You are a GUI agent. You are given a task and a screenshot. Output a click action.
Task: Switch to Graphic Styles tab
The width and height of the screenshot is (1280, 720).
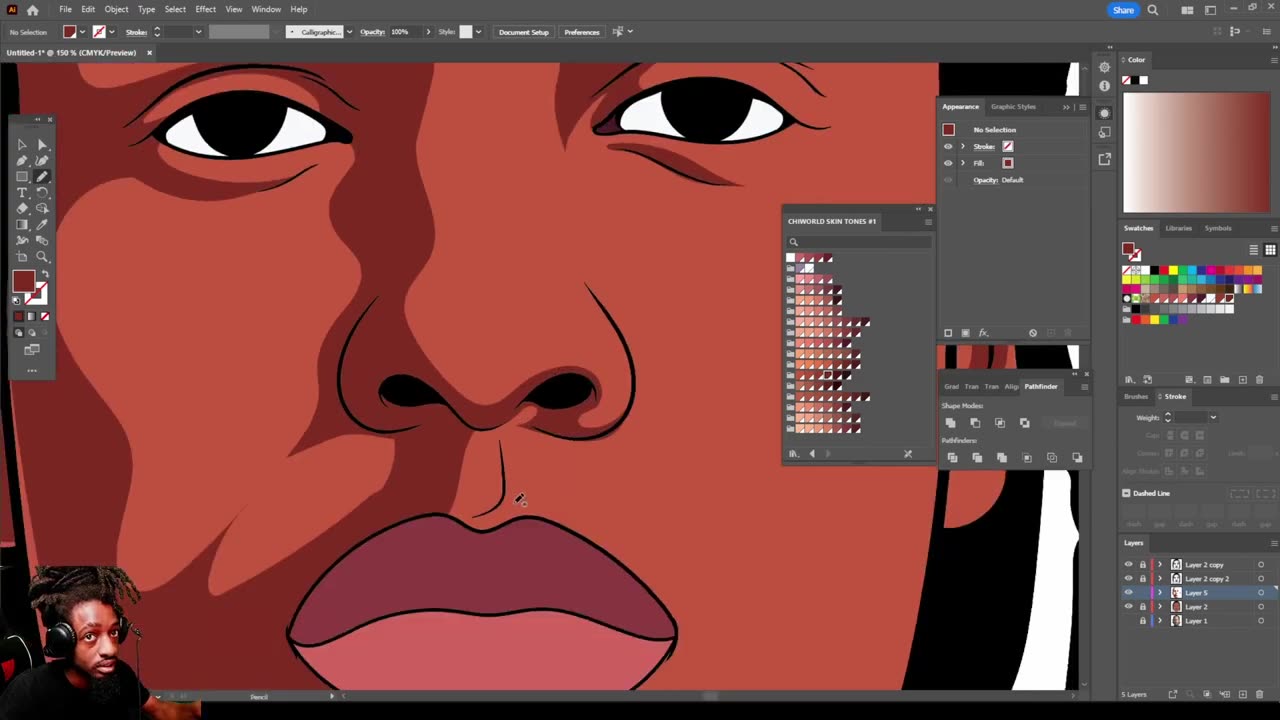(1013, 107)
